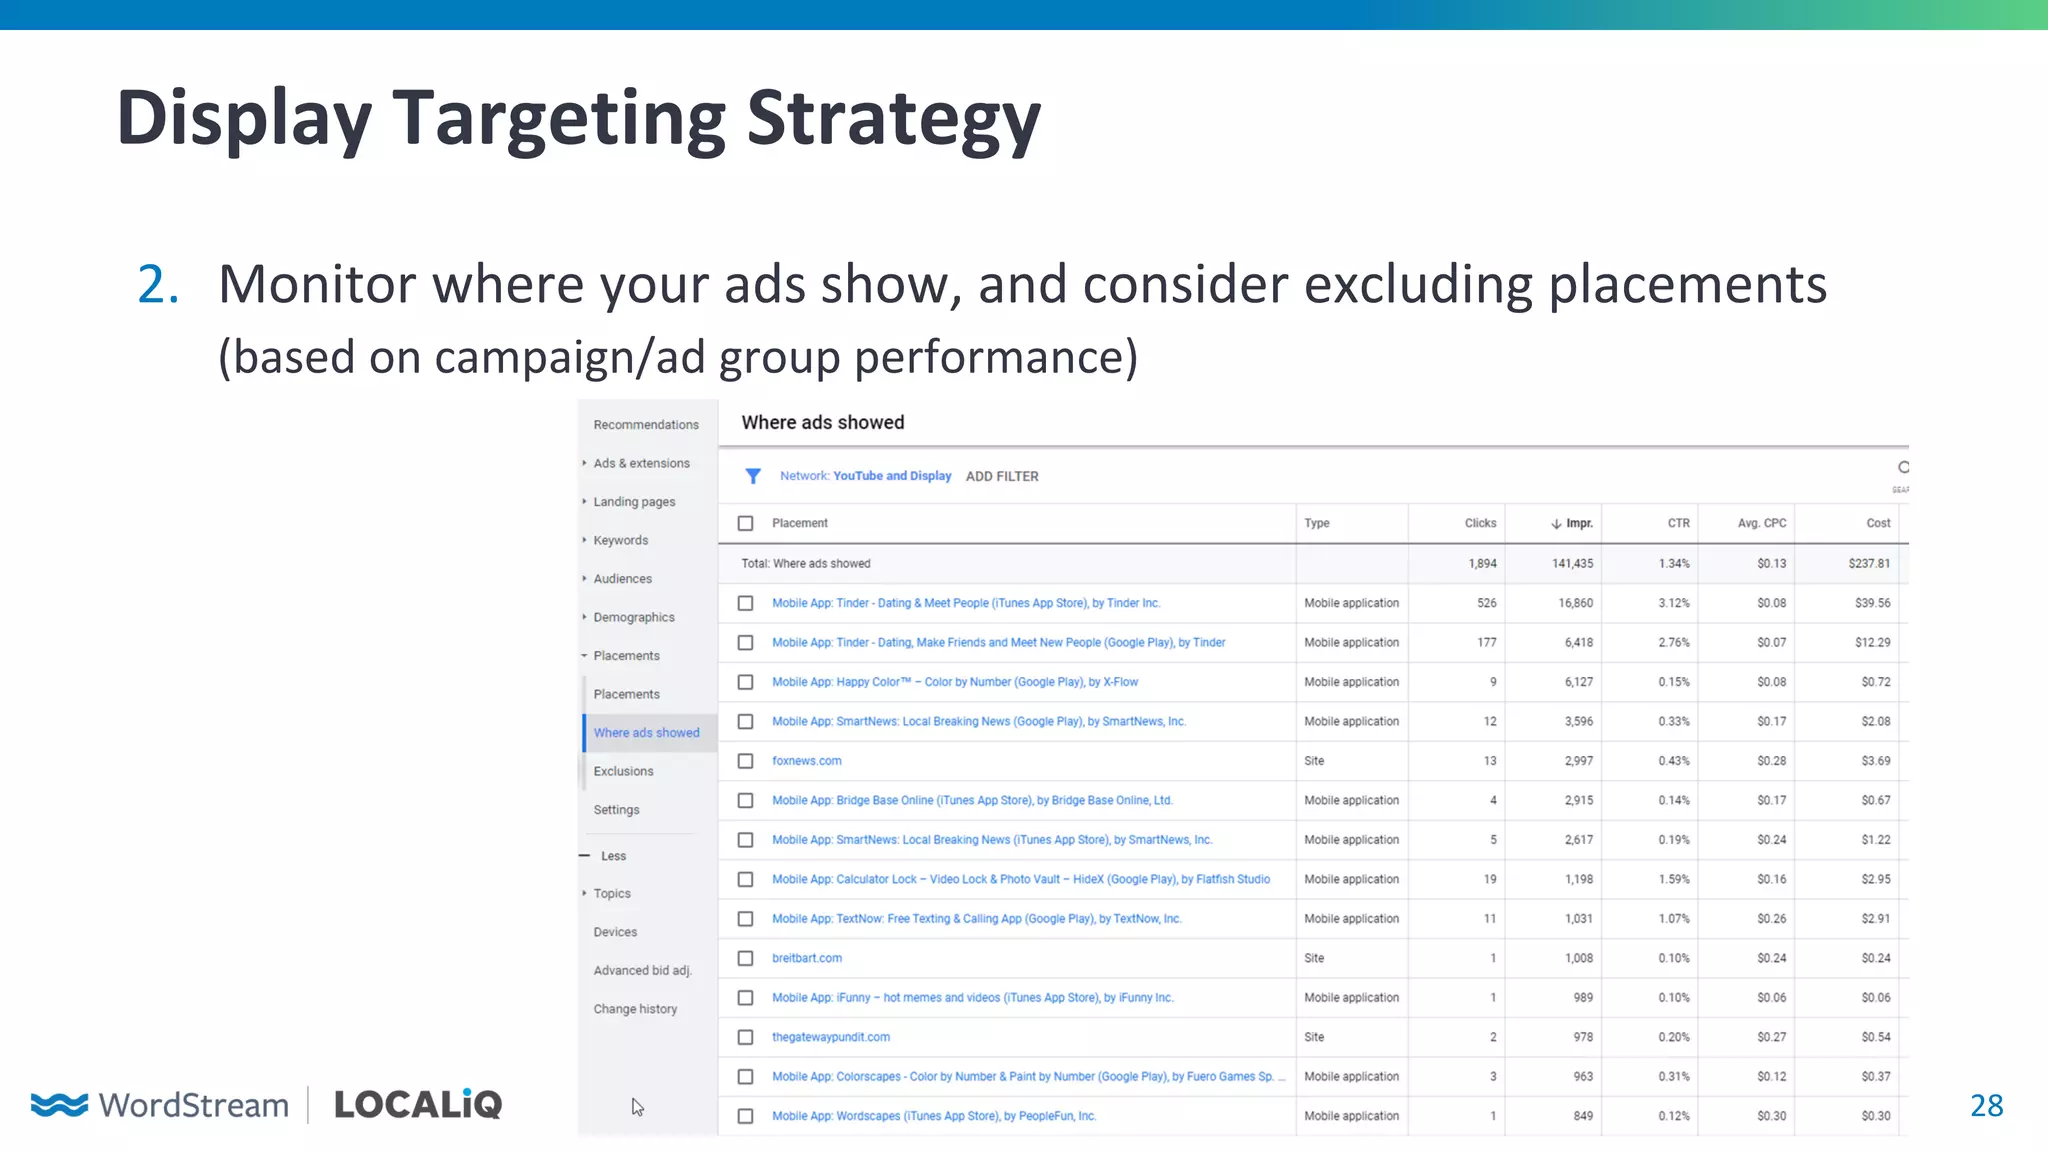The image size is (2048, 1152).
Task: Check the Tinder iTunes App Store row checkbox
Action: click(745, 603)
